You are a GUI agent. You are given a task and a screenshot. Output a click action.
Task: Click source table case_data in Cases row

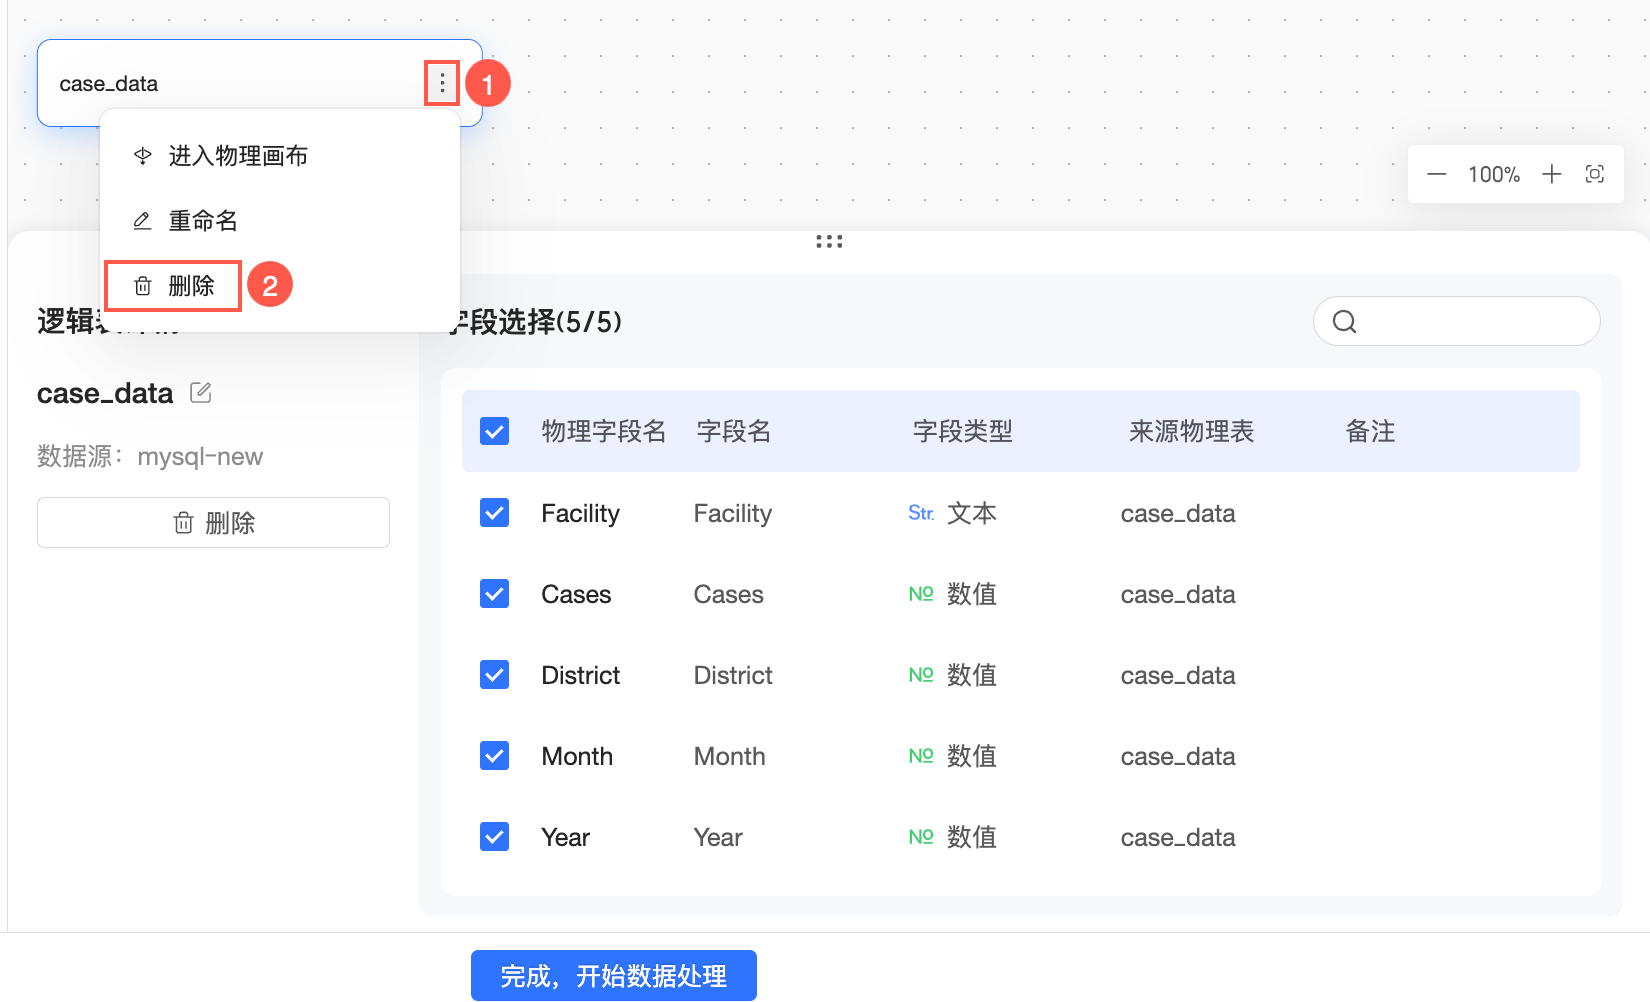tap(1178, 594)
